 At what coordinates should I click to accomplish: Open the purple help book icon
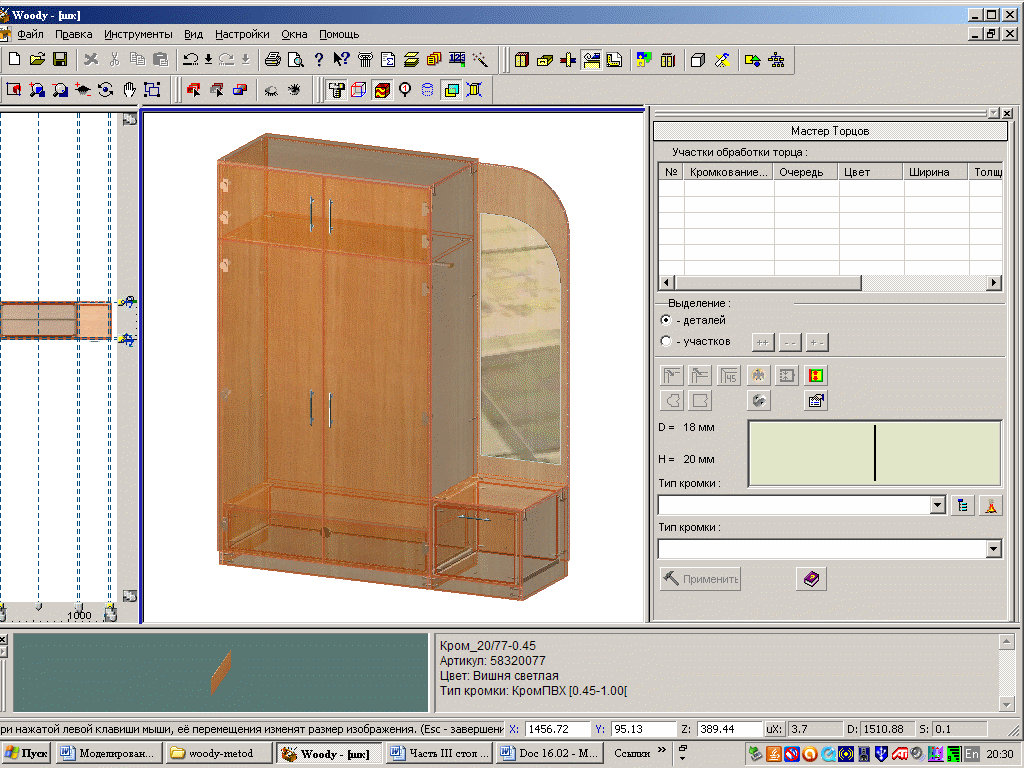coord(810,579)
